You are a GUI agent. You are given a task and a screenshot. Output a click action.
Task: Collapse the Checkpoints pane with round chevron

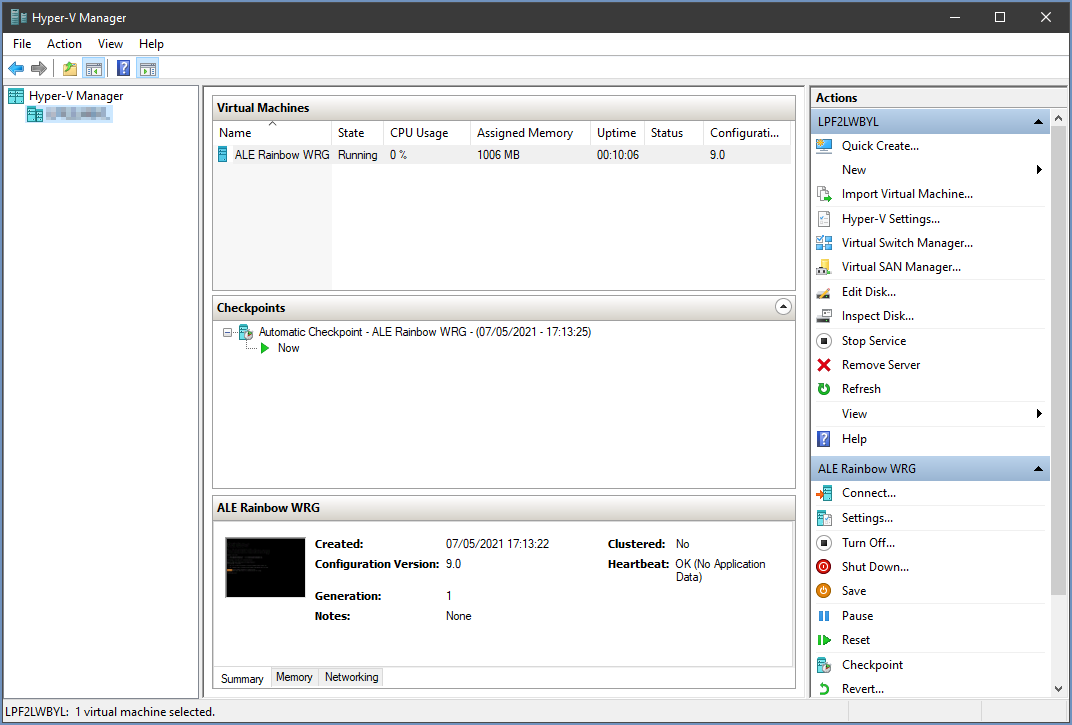tap(783, 307)
